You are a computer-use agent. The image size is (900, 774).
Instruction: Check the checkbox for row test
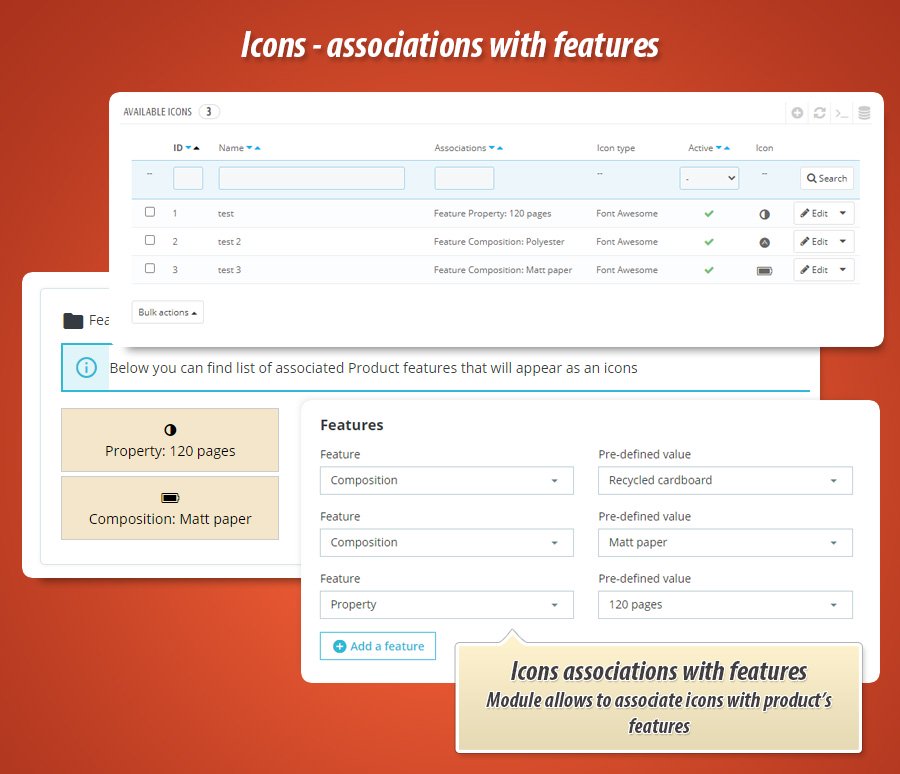(150, 212)
